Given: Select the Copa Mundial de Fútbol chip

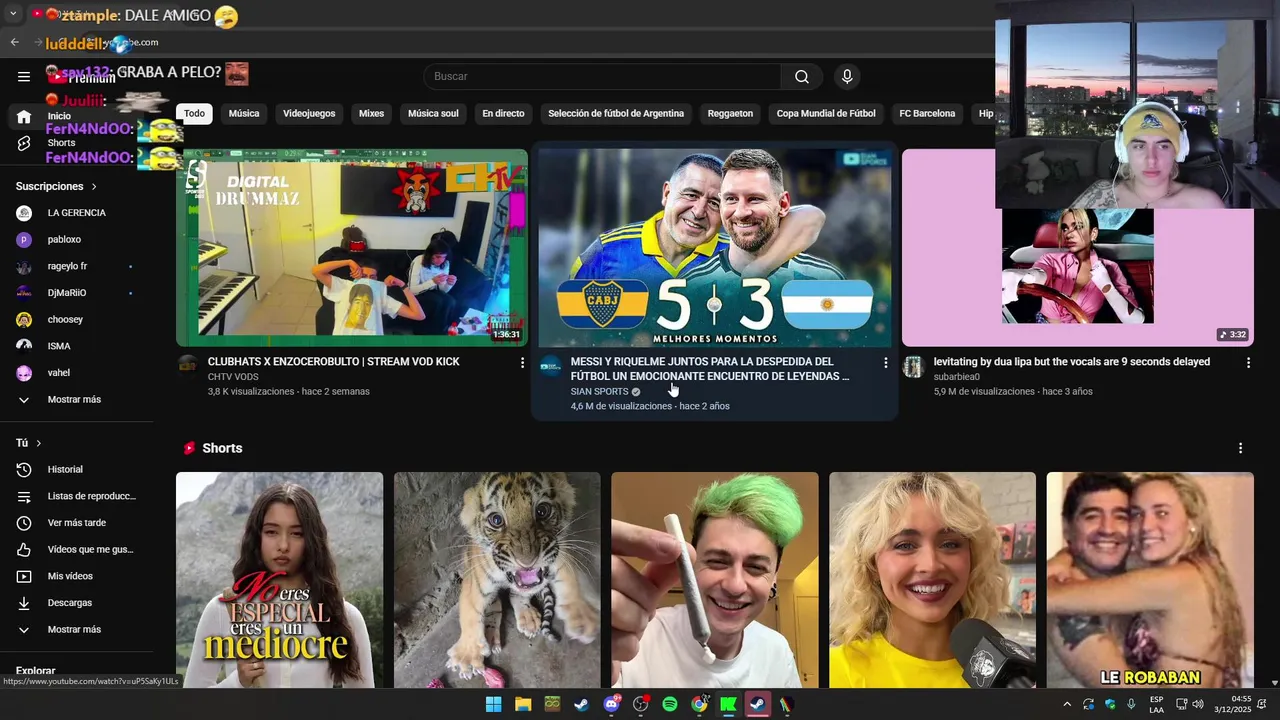Looking at the screenshot, I should tap(826, 114).
